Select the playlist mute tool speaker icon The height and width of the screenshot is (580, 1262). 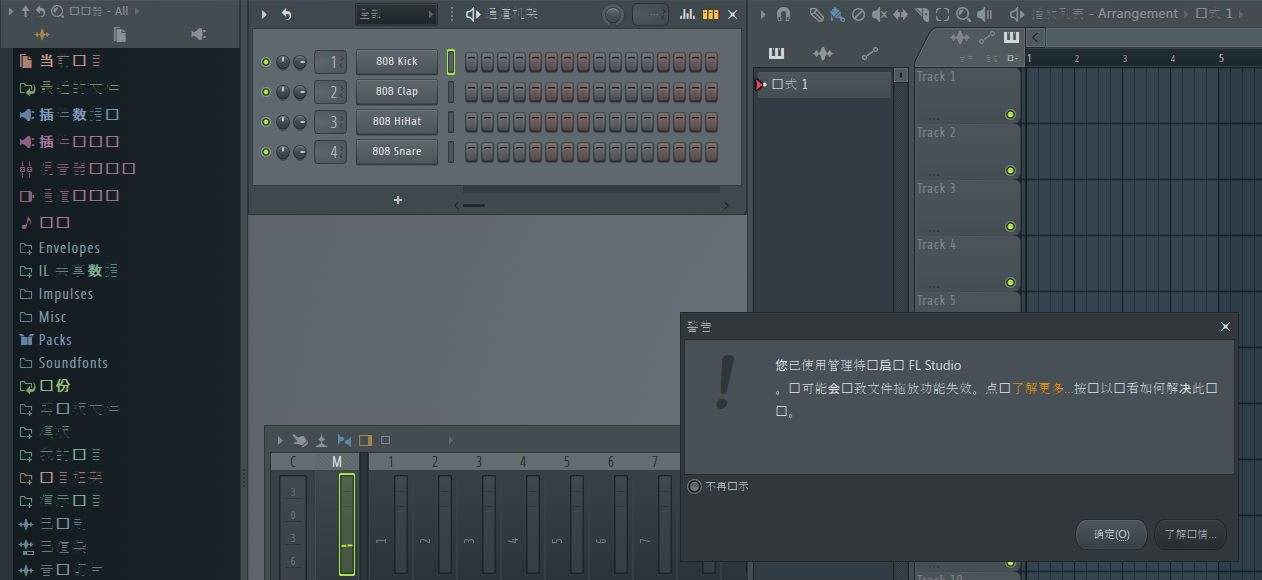tap(879, 14)
